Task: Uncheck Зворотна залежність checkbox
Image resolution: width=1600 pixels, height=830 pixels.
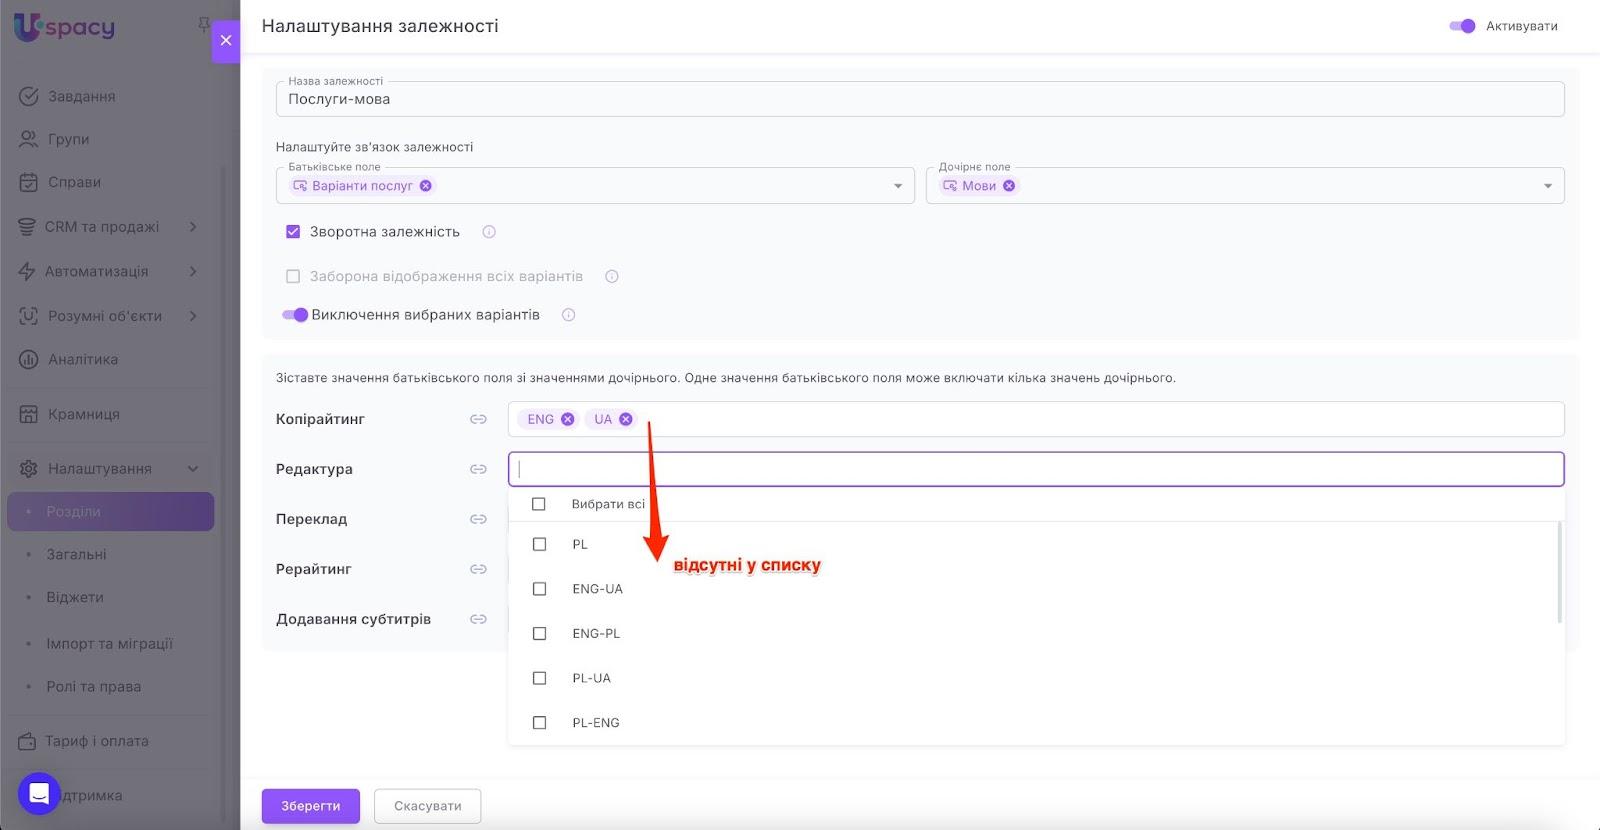Action: pyautogui.click(x=293, y=232)
